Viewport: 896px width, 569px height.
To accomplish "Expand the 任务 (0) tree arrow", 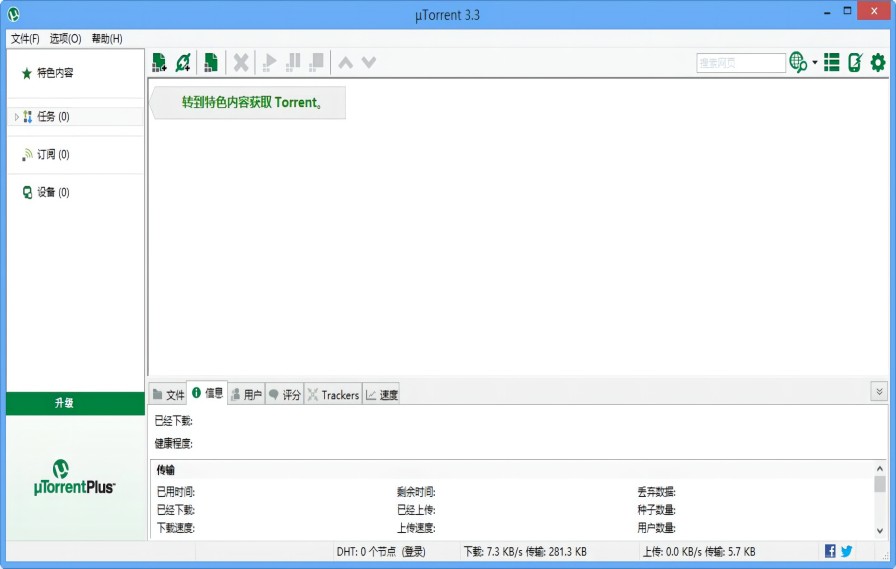I will pyautogui.click(x=17, y=117).
